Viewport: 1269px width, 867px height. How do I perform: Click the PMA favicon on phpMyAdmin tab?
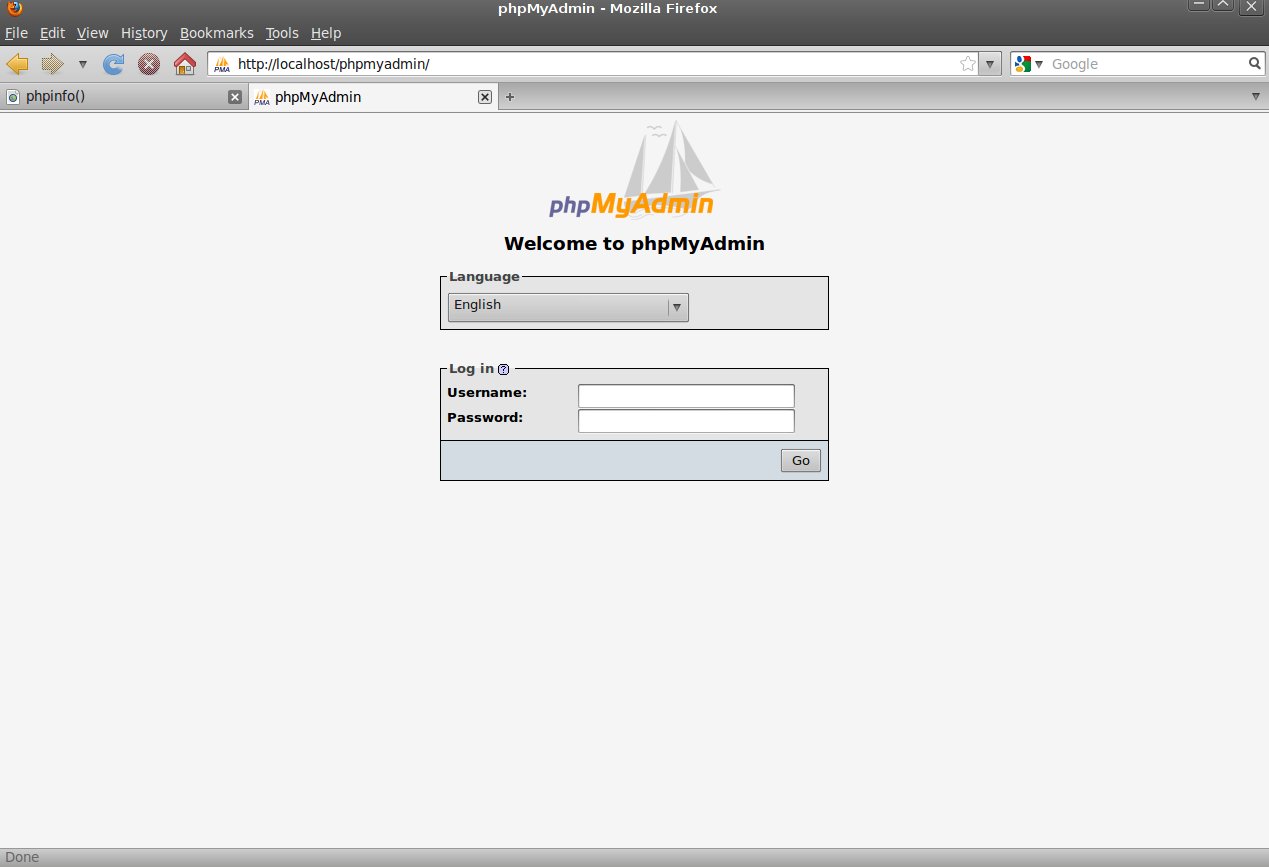coord(262,97)
